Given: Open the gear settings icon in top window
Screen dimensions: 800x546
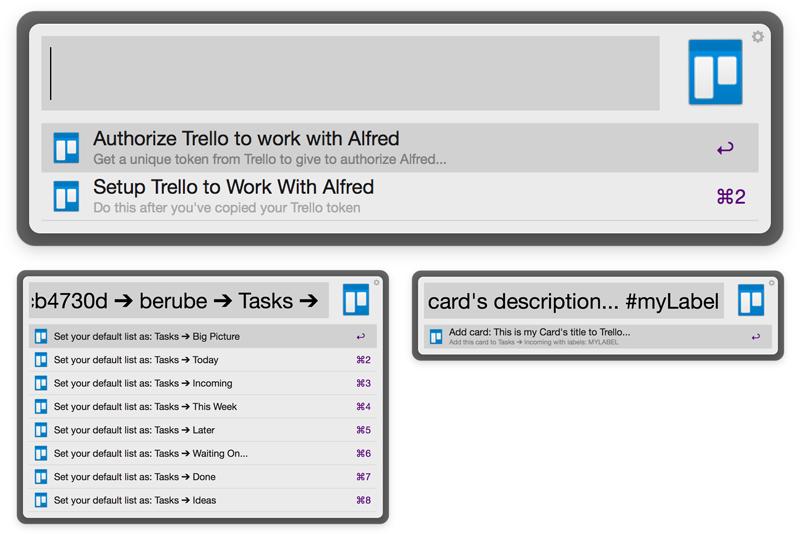Looking at the screenshot, I should pos(758,37).
